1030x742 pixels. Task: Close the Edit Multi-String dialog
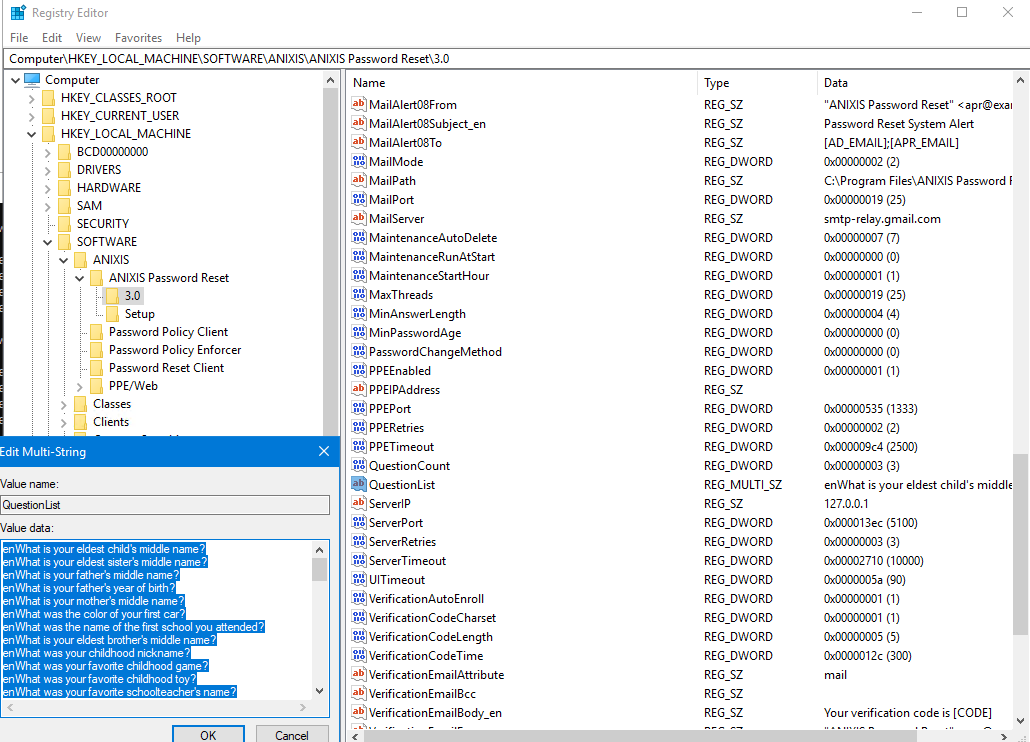323,452
